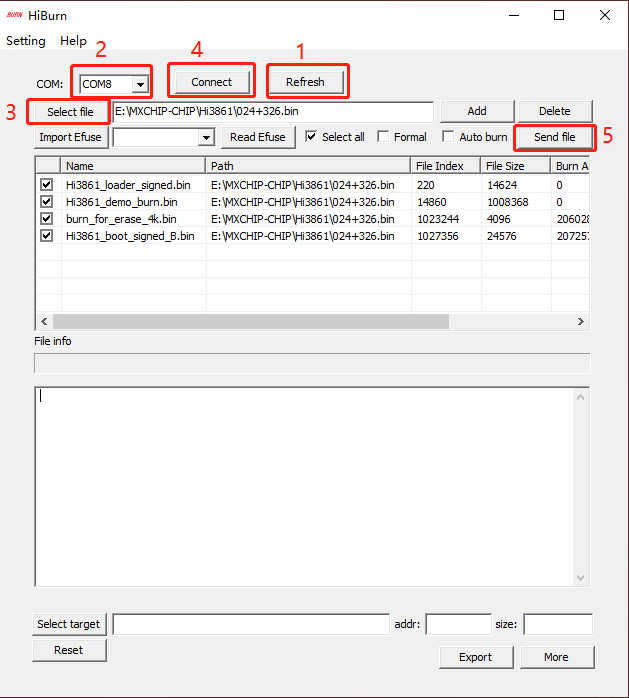Click the table's right scroll arrow

click(580, 321)
